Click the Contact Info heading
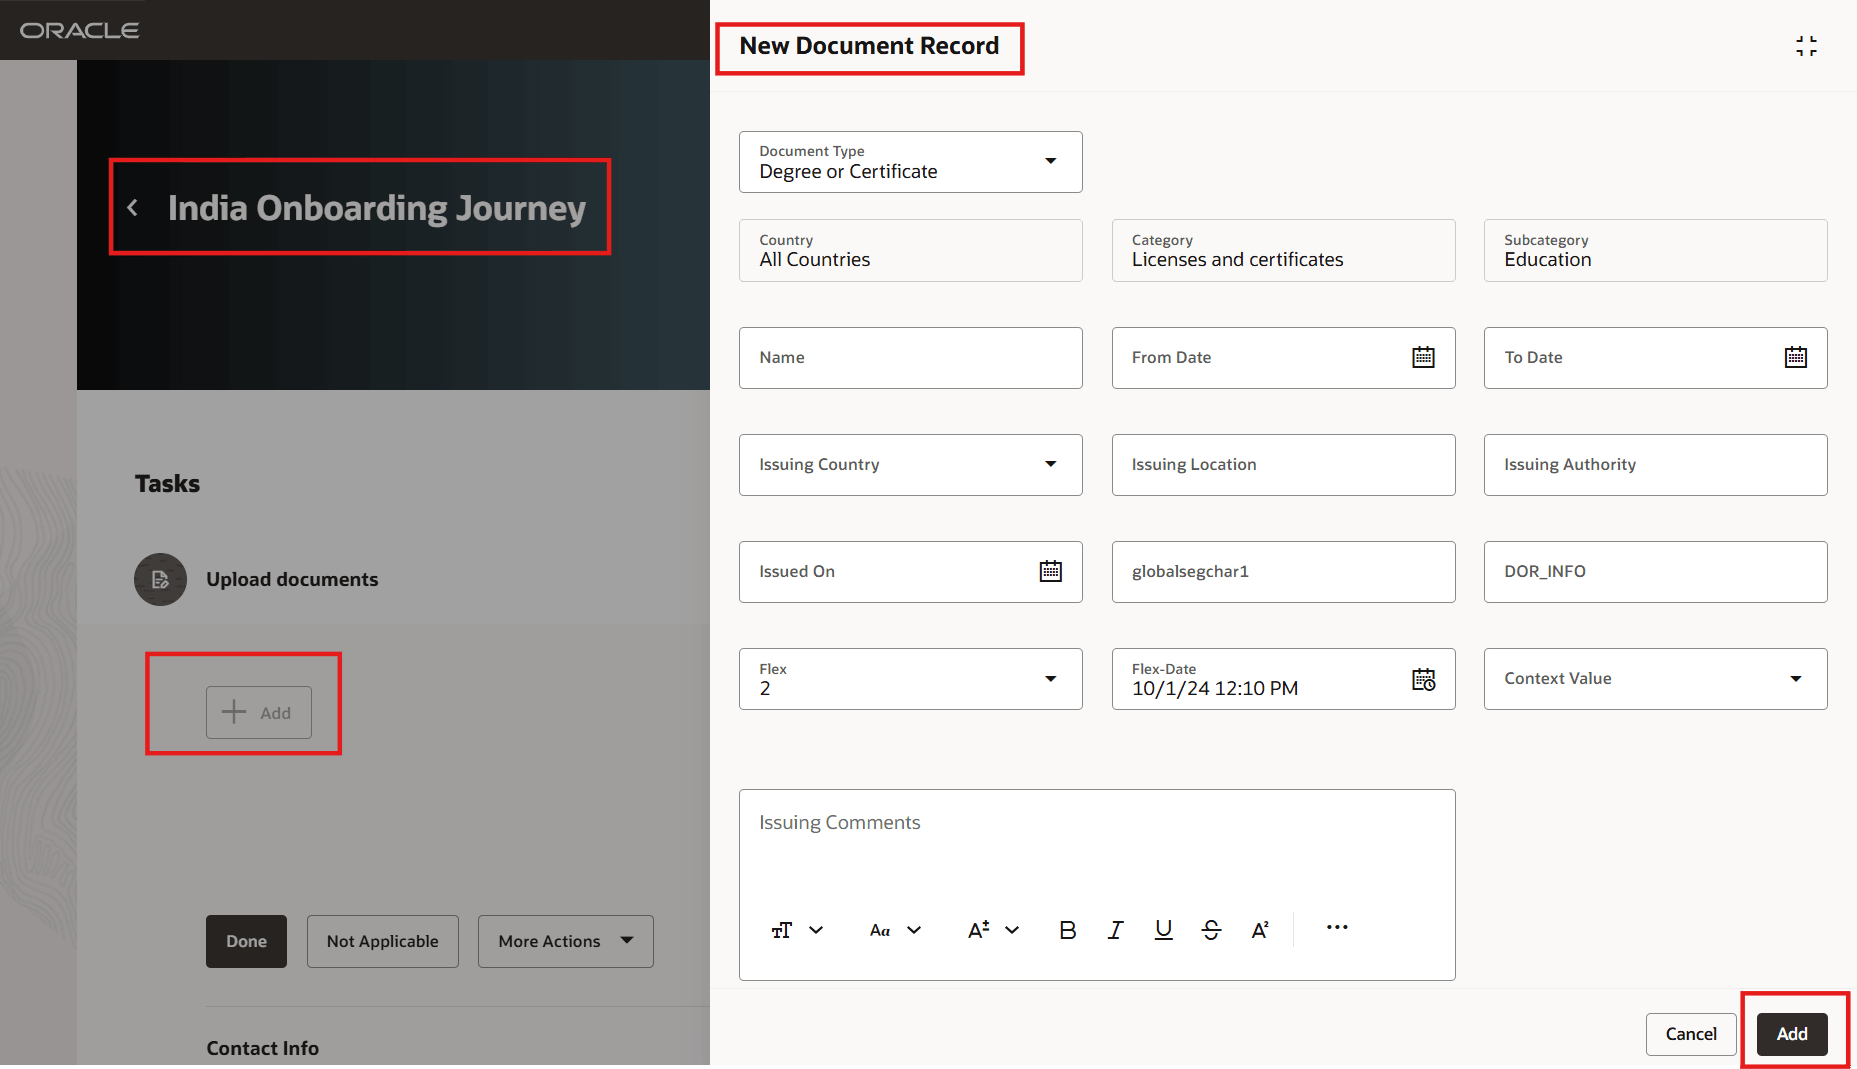The width and height of the screenshot is (1857, 1069). 263,1048
